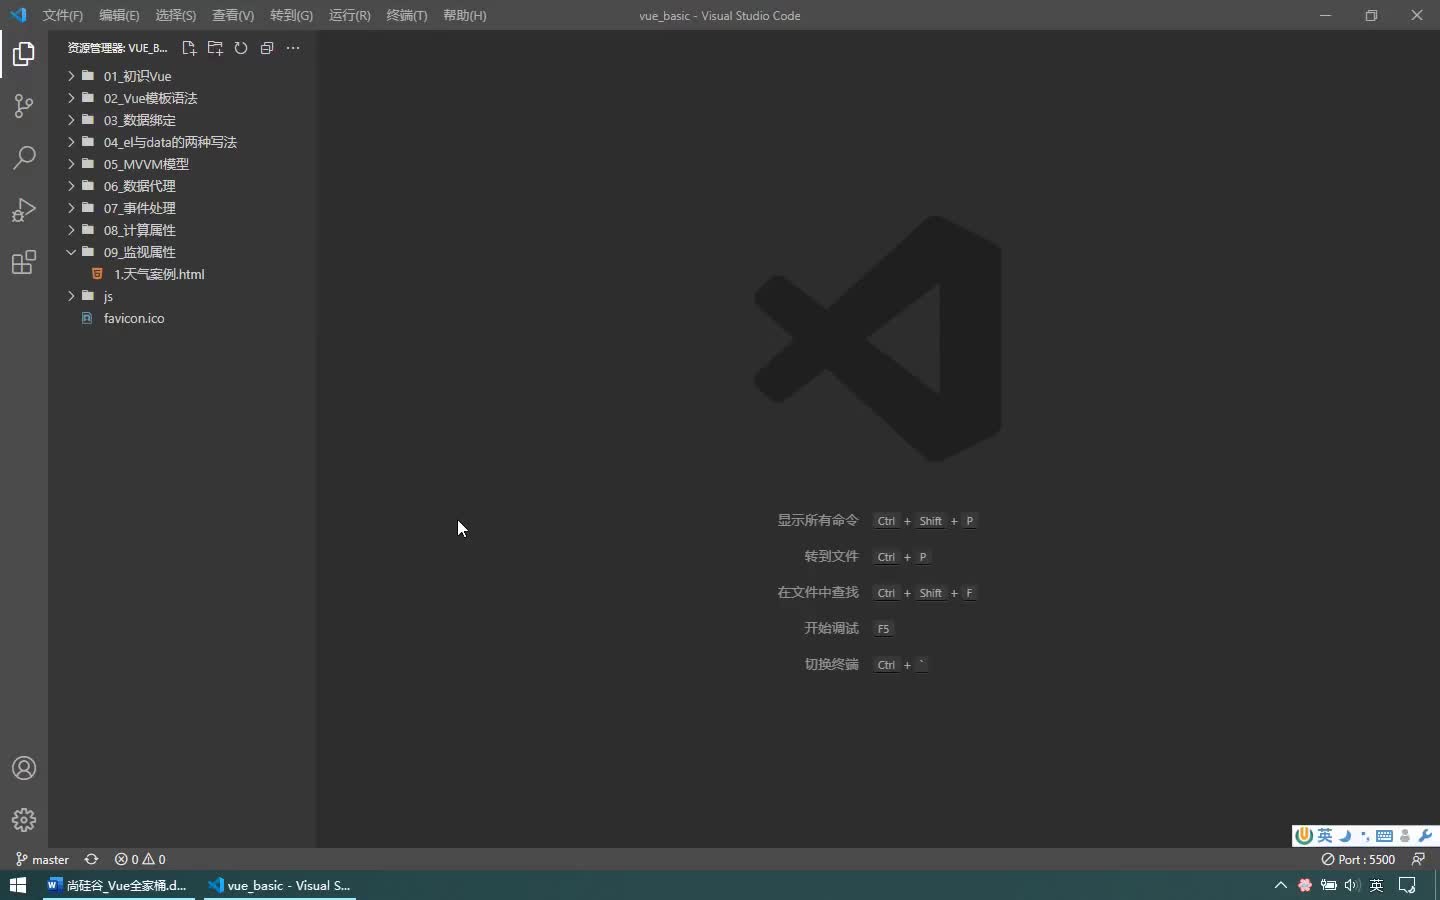The image size is (1440, 900).
Task: Open the 终端(T) menu
Action: point(407,15)
